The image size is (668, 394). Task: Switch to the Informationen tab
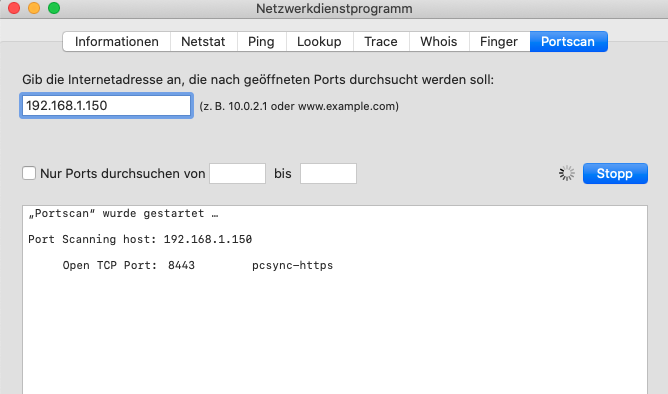point(117,42)
